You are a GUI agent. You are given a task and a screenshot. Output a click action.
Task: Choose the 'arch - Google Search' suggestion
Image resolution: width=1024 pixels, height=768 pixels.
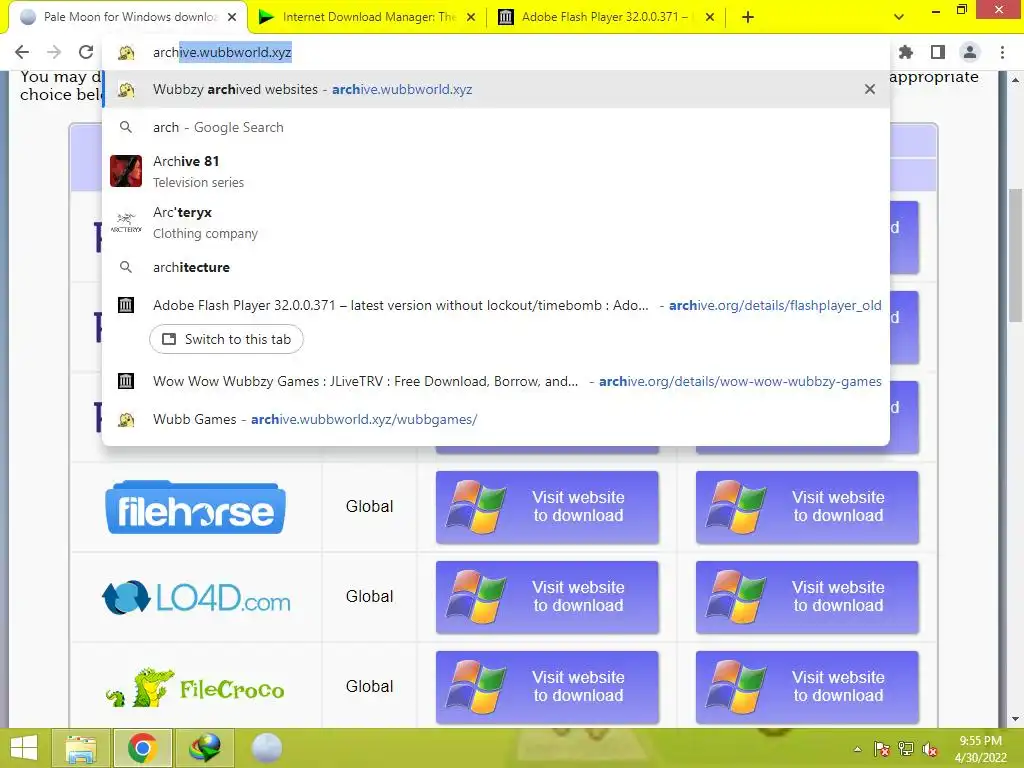[x=496, y=127]
